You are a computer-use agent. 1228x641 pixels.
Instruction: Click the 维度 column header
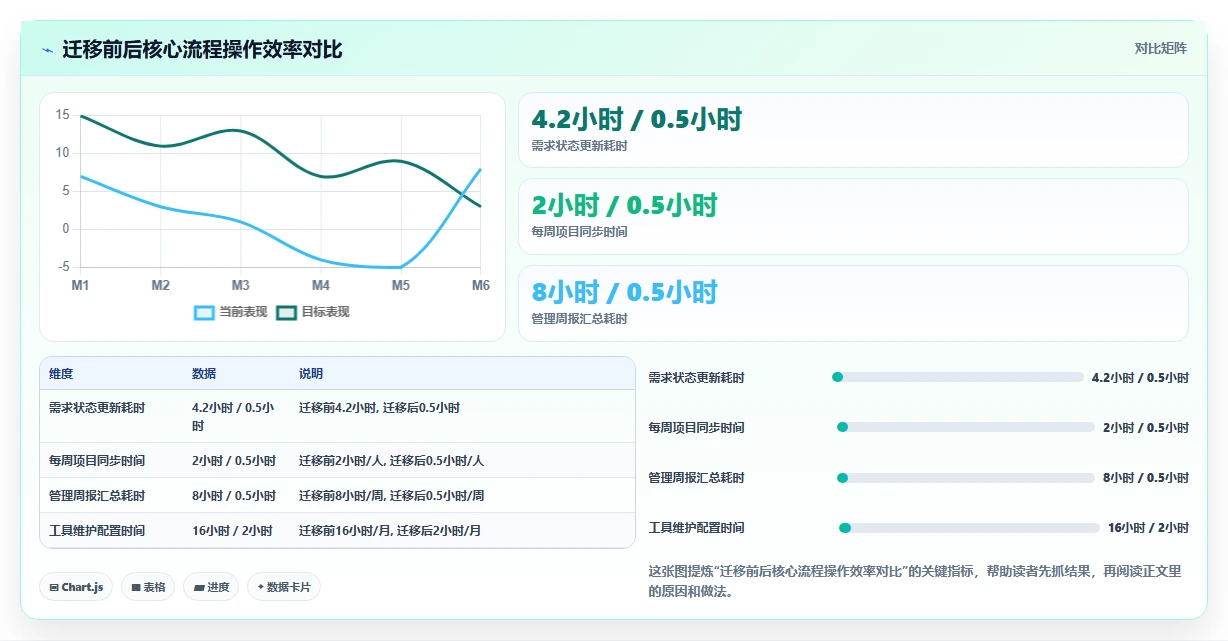pyautogui.click(x=61, y=374)
